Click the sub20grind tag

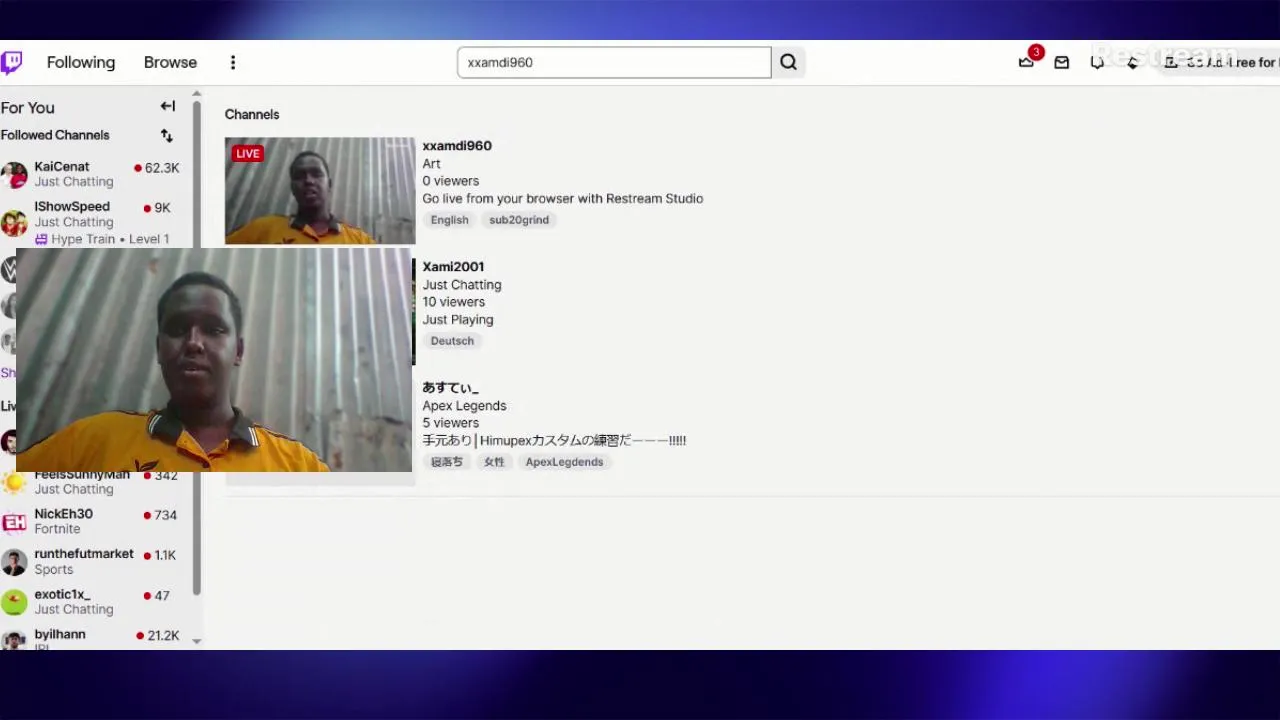(519, 220)
